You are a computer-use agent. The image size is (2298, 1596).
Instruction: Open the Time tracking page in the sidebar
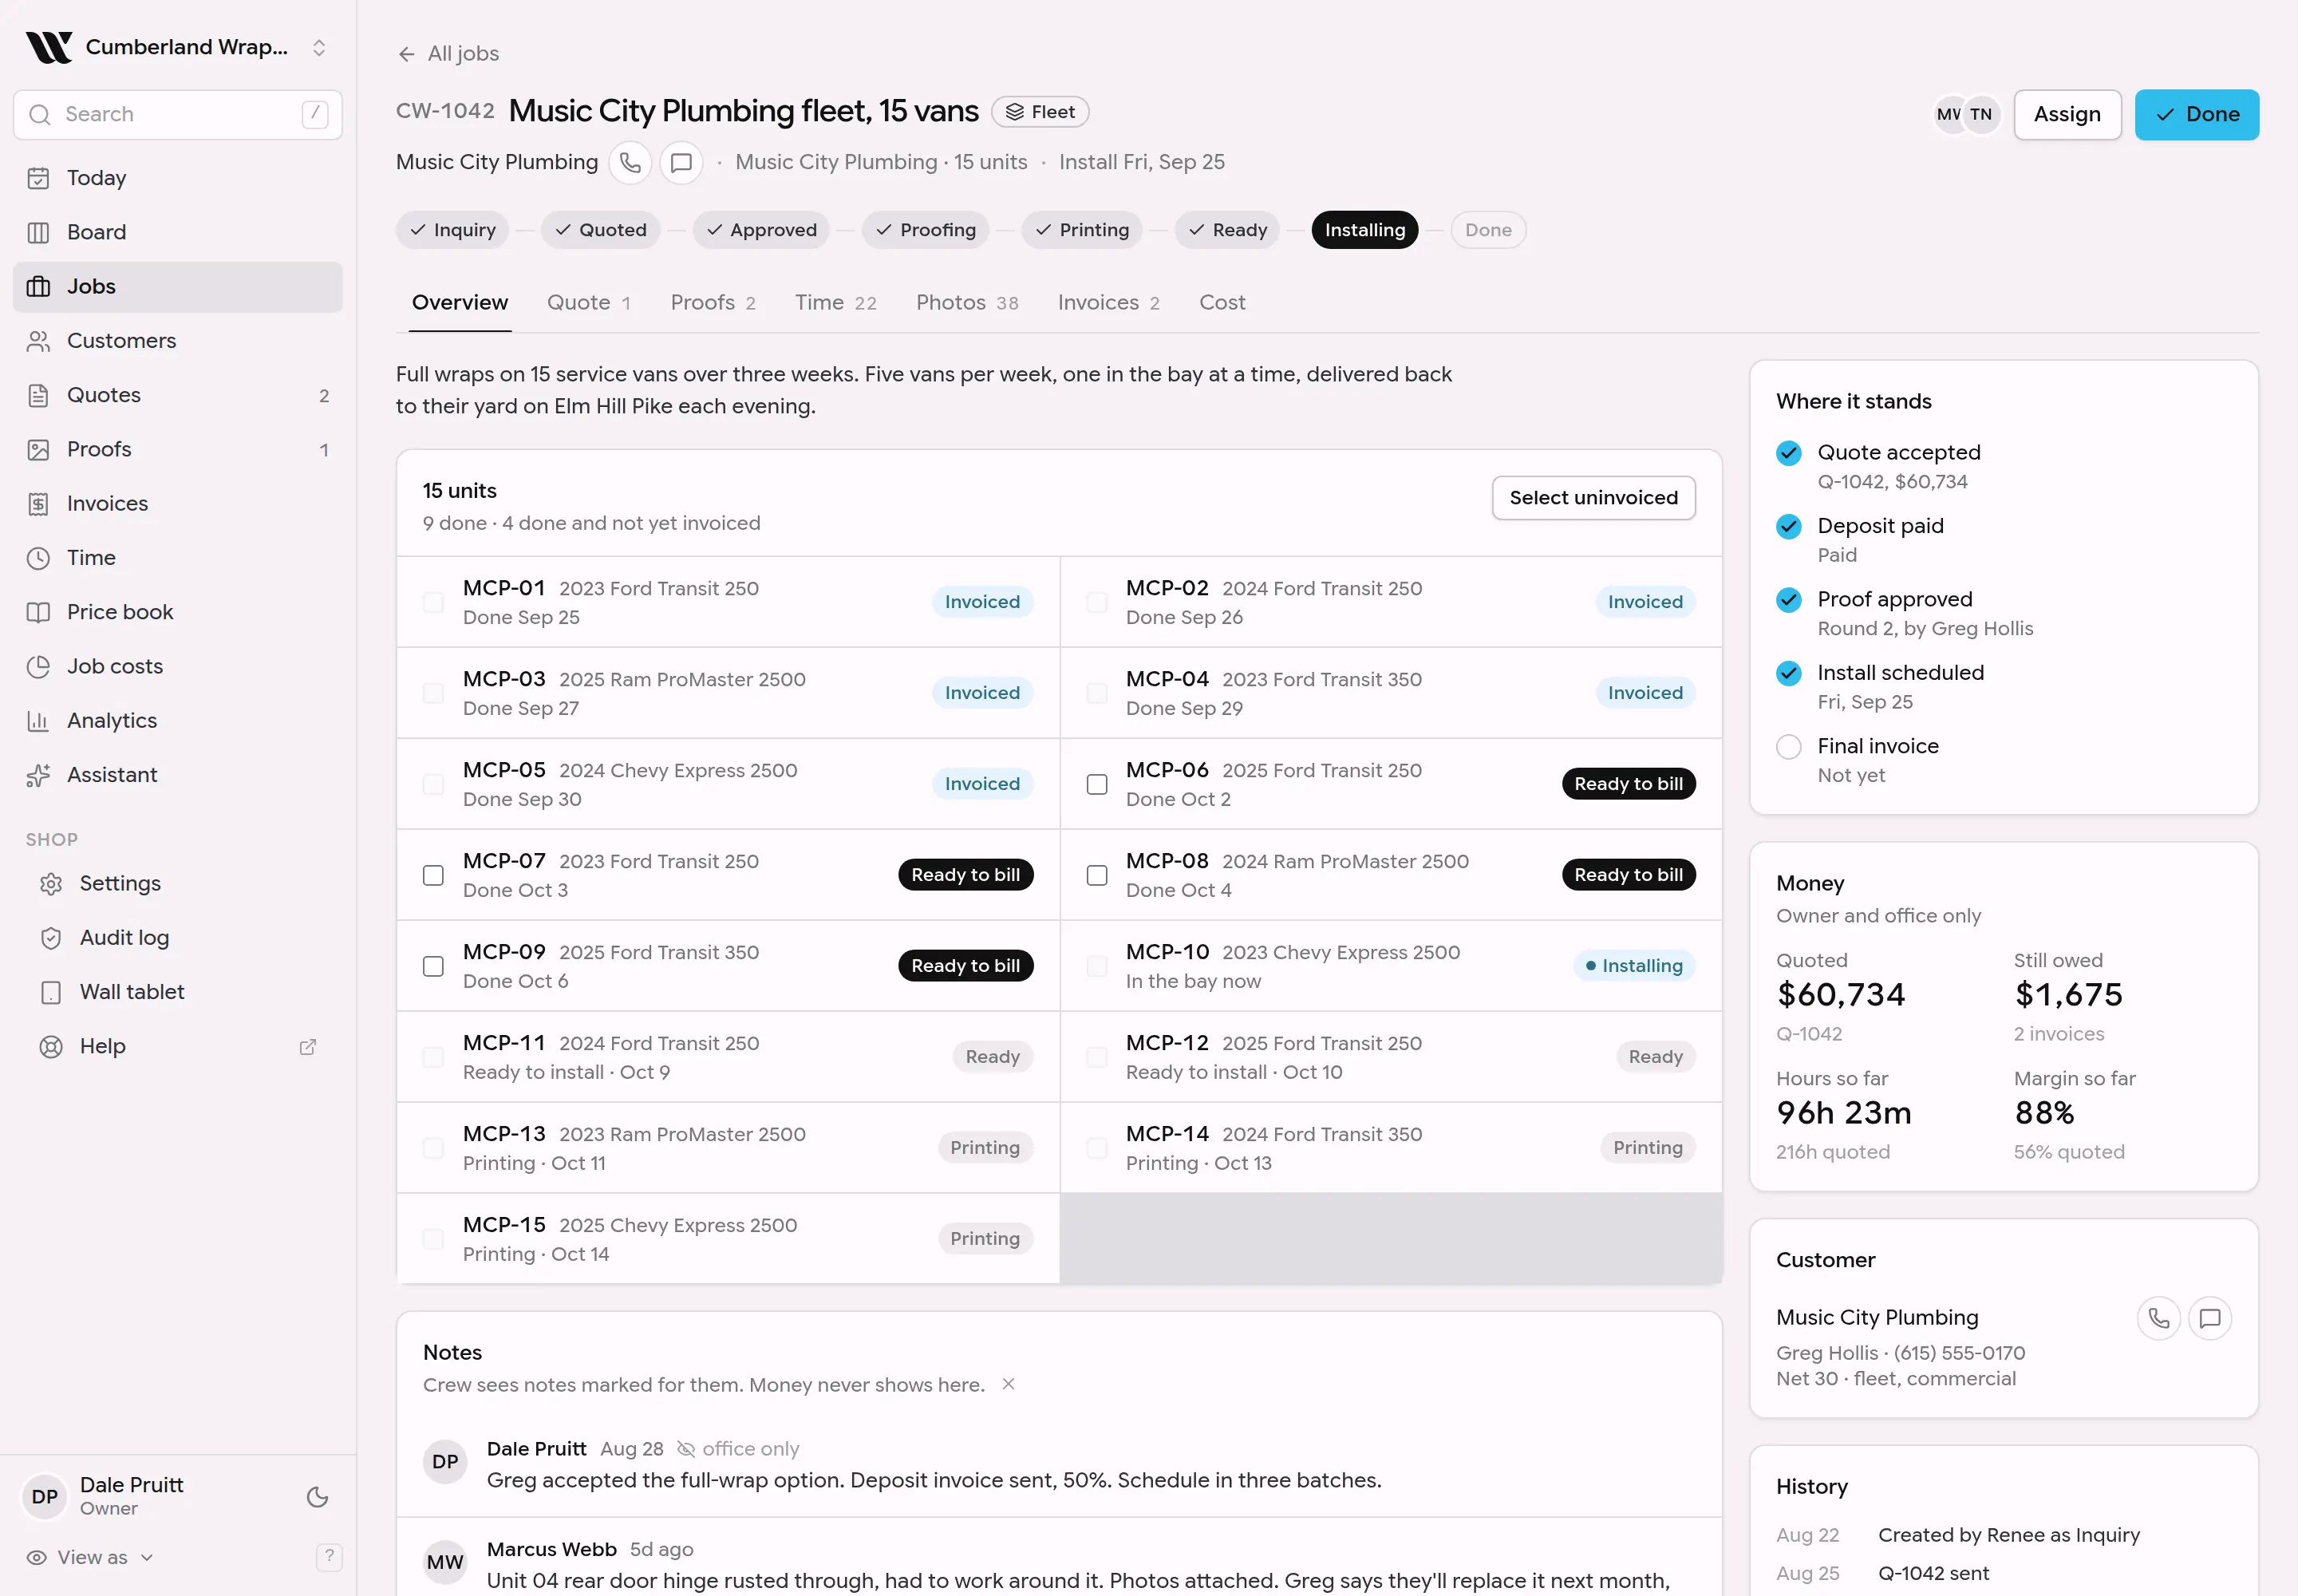pos(177,558)
